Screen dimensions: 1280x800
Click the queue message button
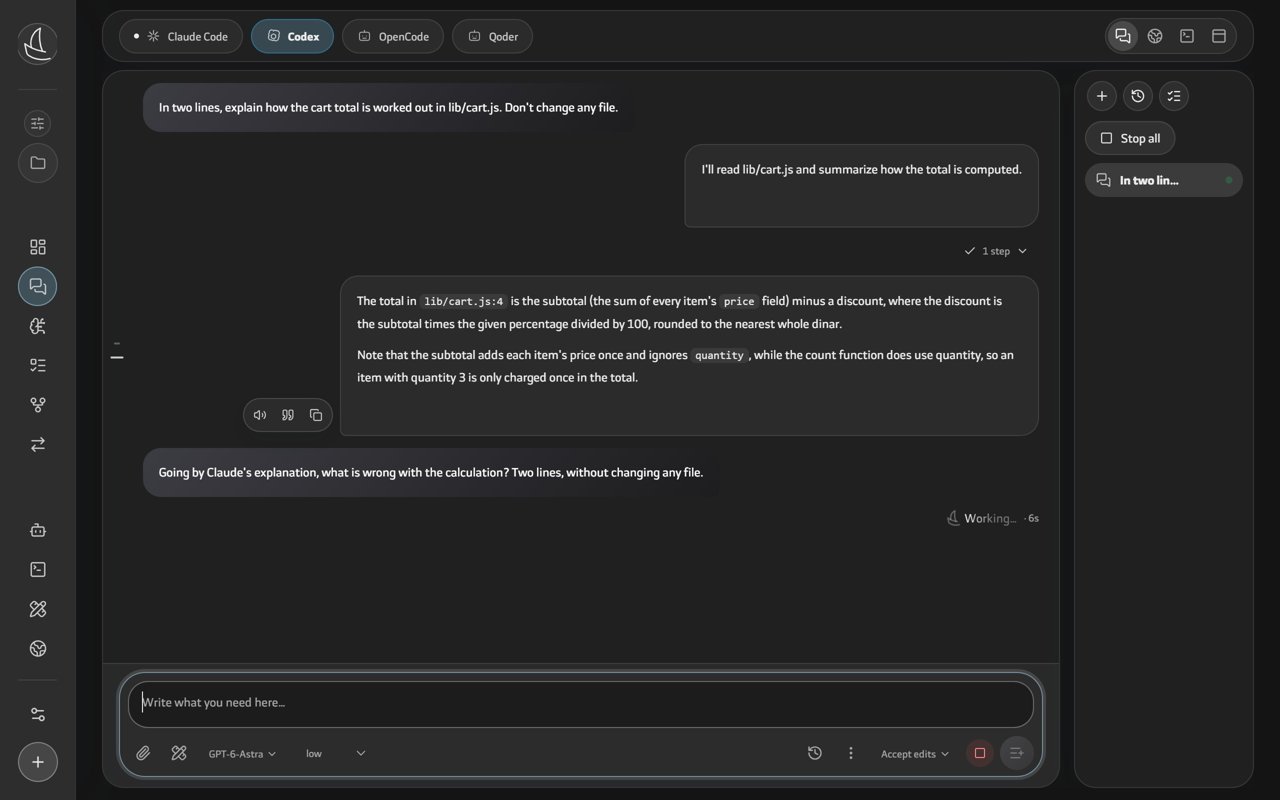[x=1017, y=753]
